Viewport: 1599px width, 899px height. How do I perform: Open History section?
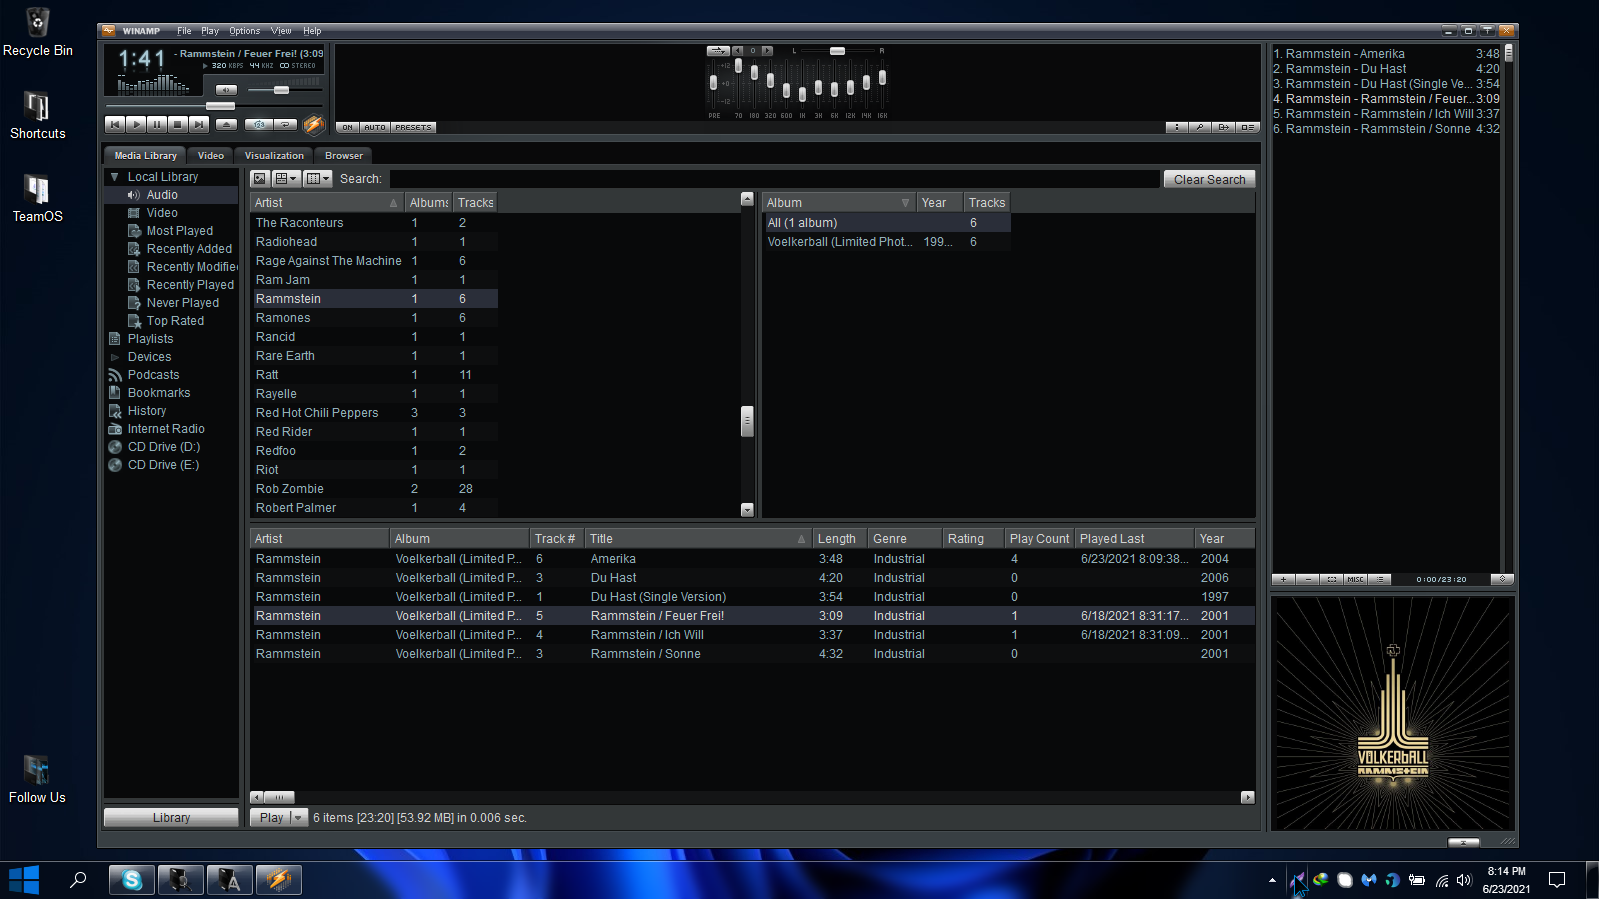(x=147, y=411)
